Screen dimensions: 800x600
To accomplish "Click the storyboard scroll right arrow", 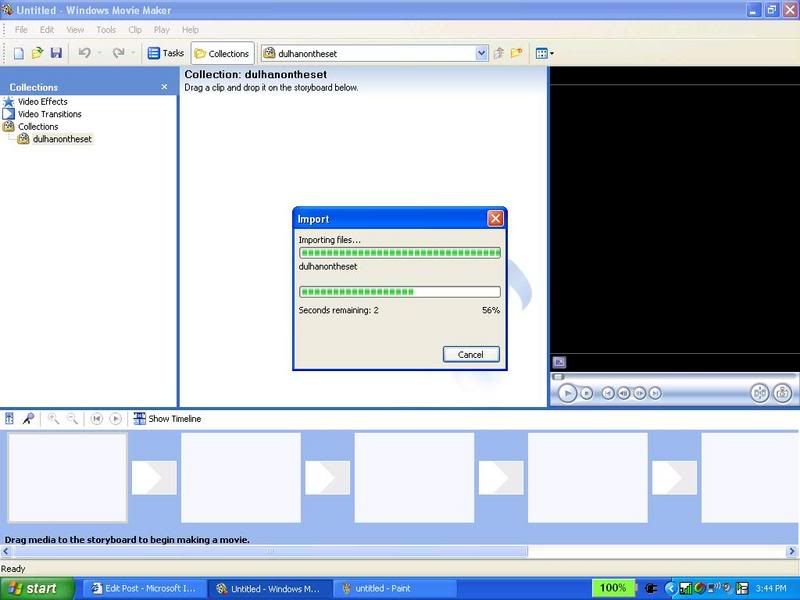I will [x=792, y=551].
